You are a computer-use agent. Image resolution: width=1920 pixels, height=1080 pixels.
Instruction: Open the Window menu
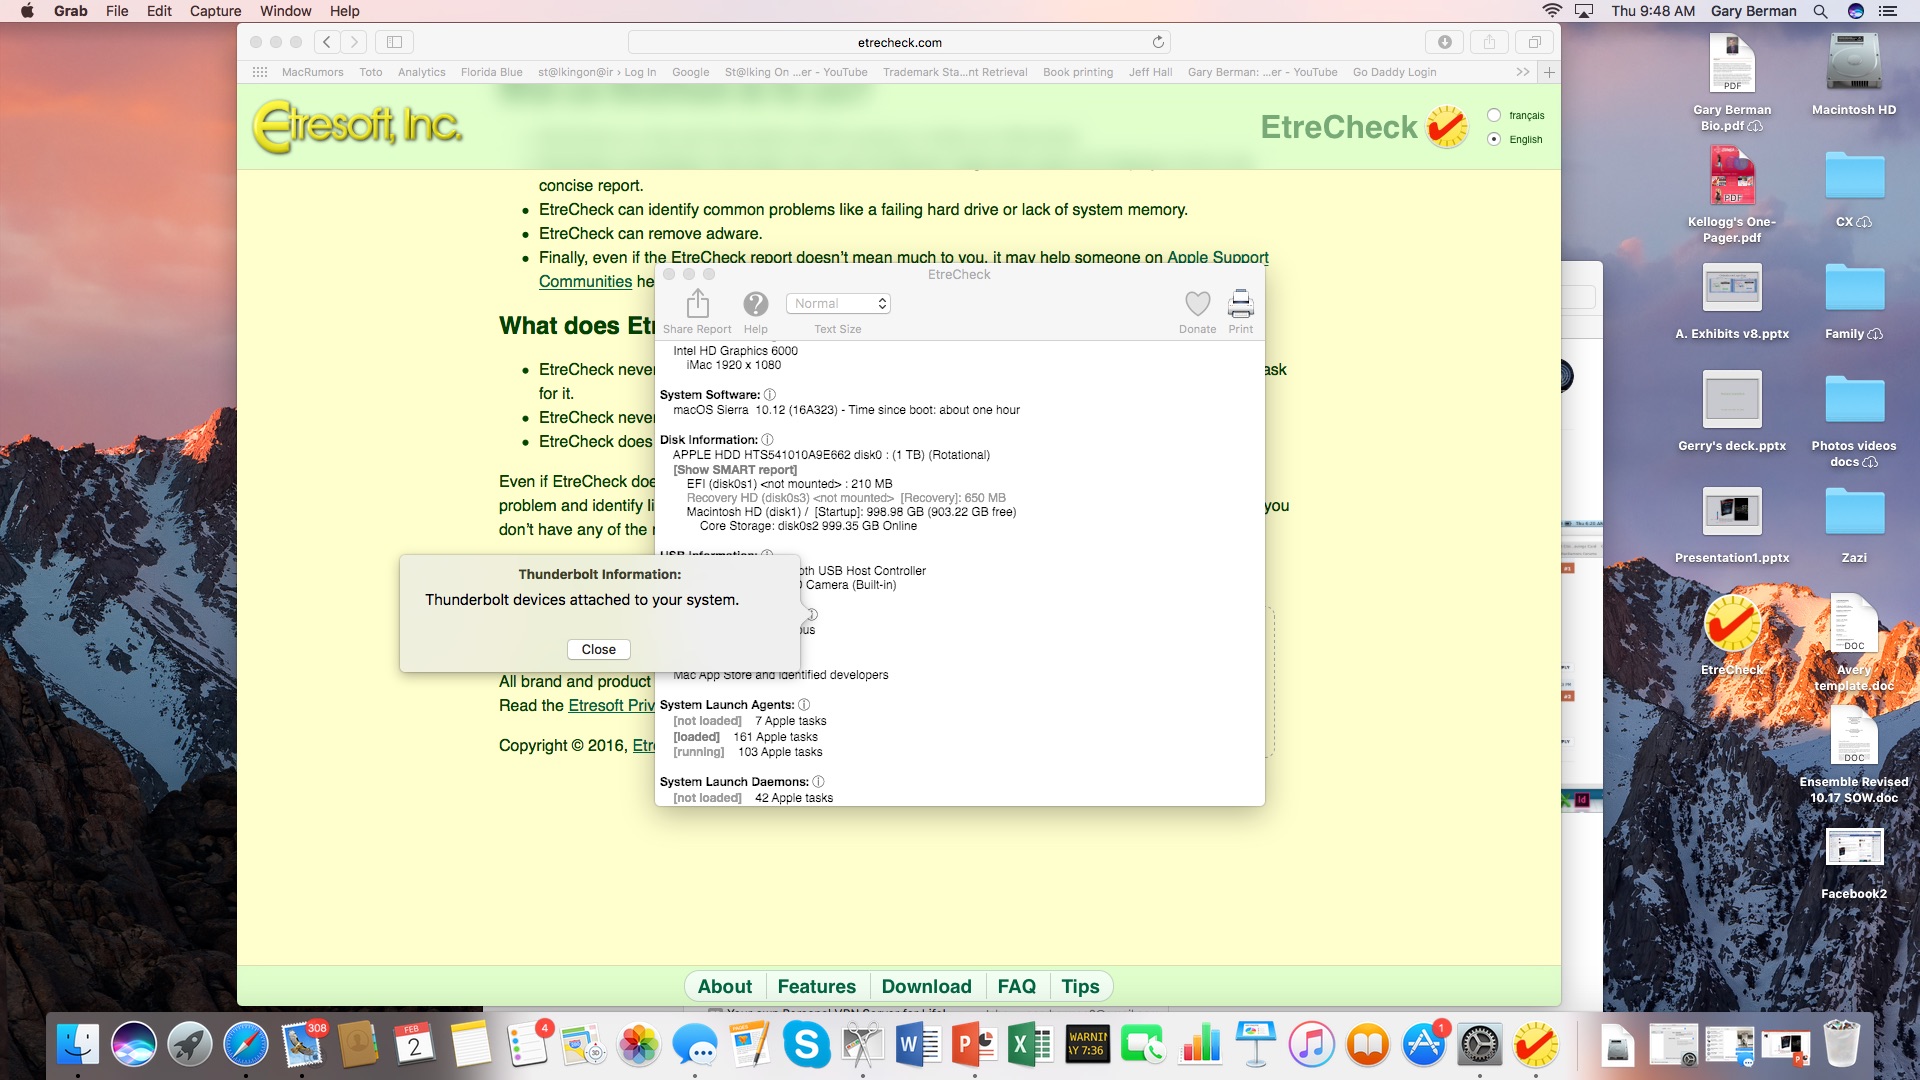coord(285,11)
